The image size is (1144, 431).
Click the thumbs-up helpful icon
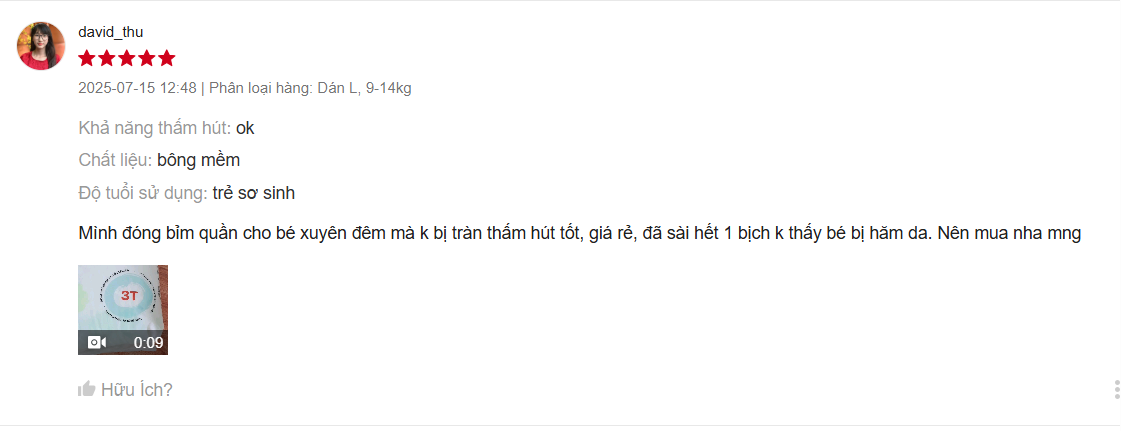click(x=87, y=389)
